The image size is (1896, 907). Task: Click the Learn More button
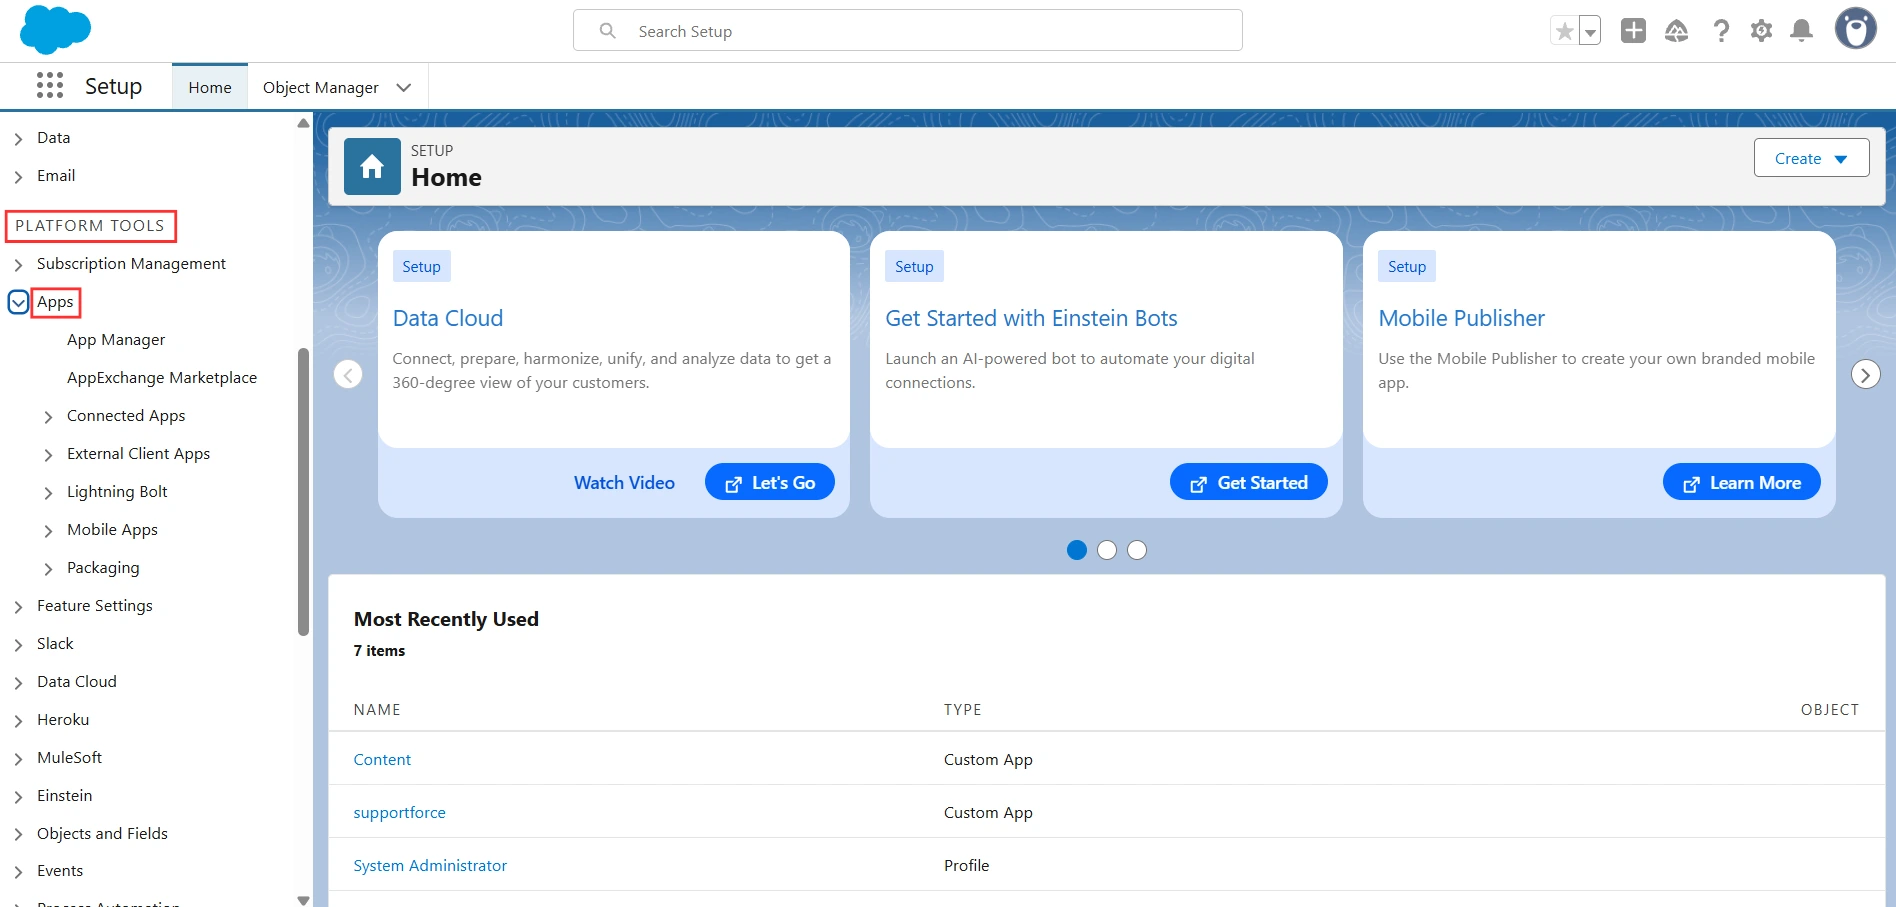[x=1742, y=482]
